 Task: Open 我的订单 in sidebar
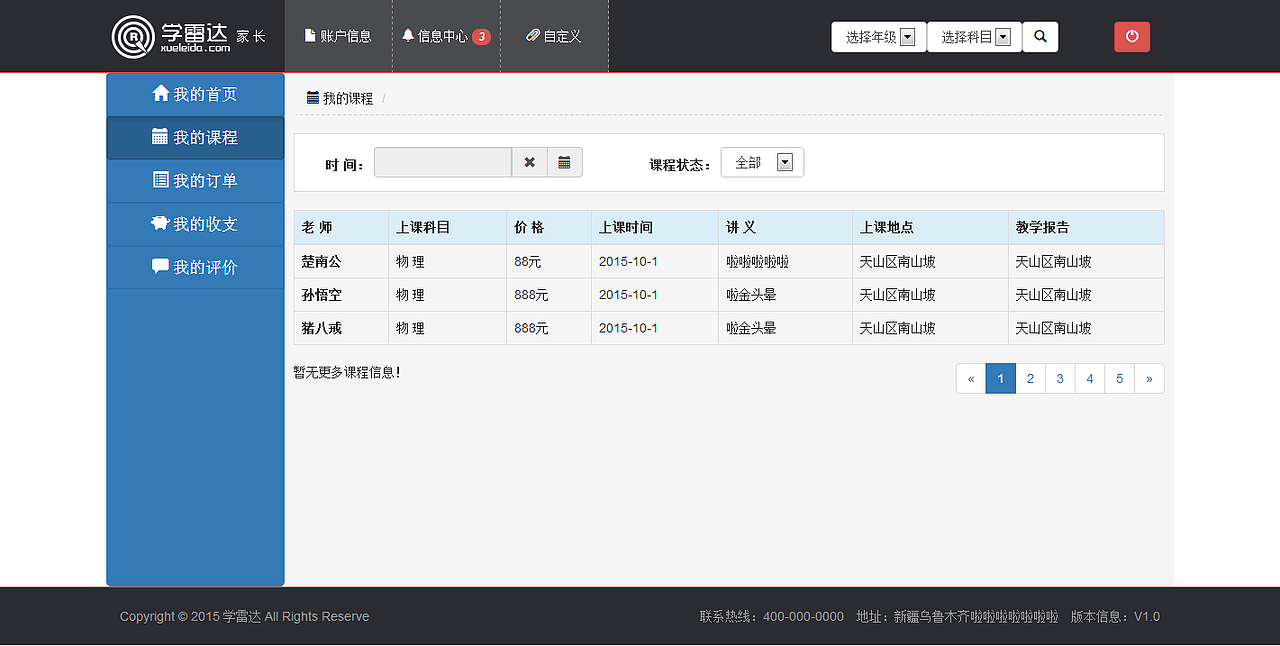tap(195, 181)
